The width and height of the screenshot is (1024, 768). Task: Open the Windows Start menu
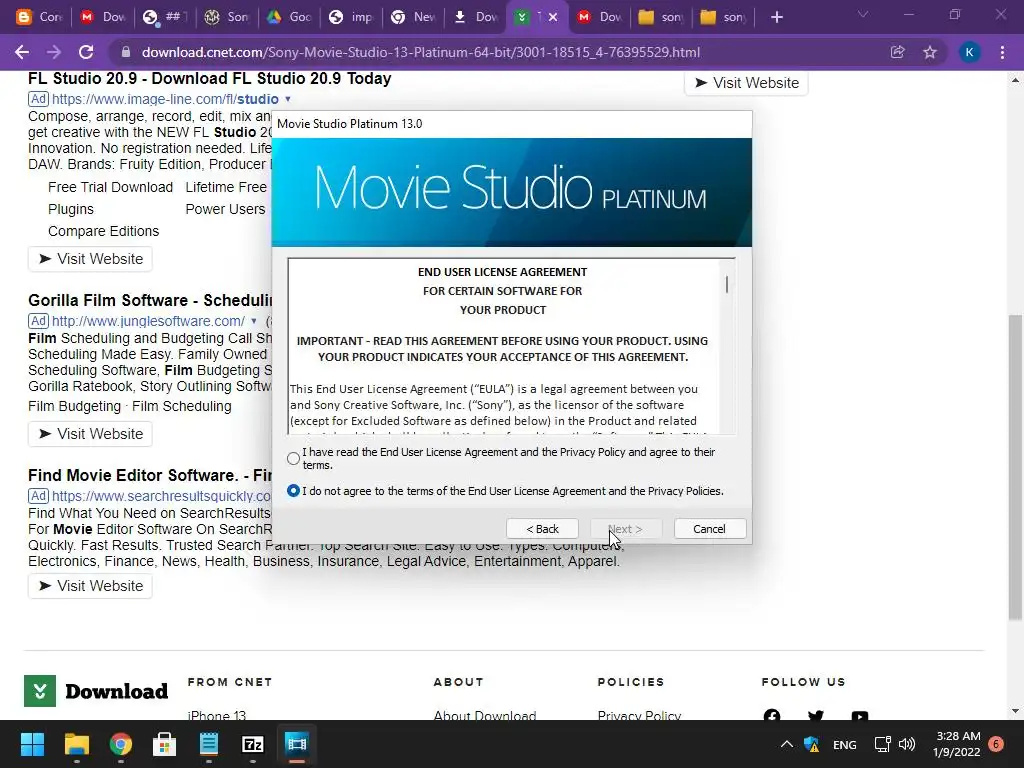point(32,744)
